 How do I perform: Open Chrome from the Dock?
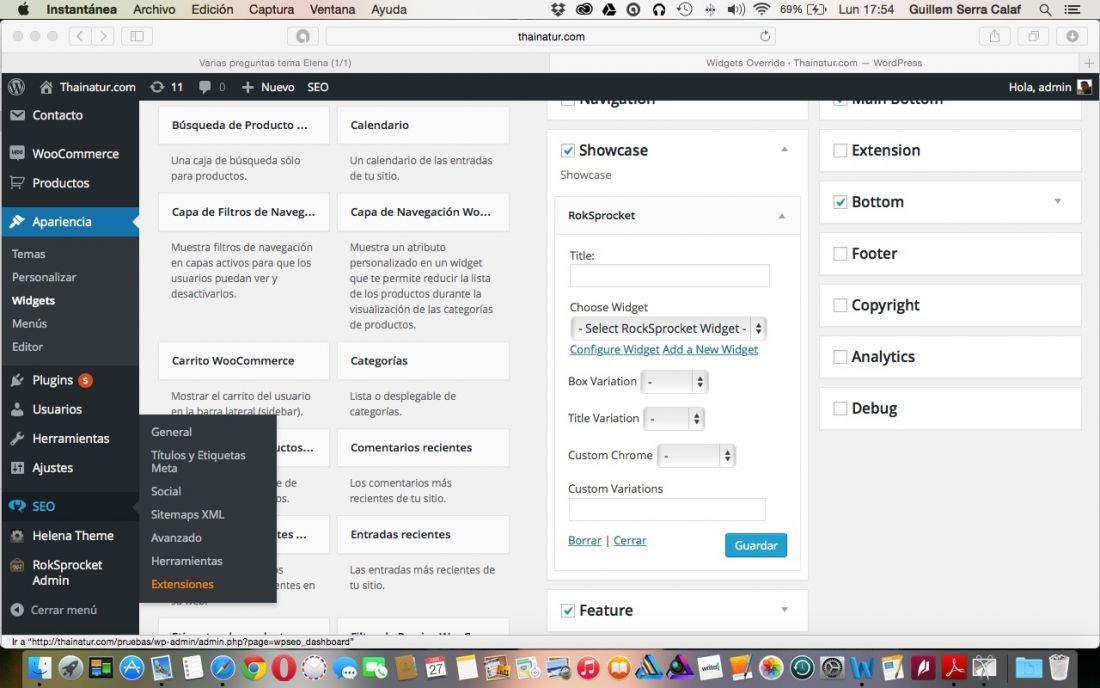click(x=253, y=668)
